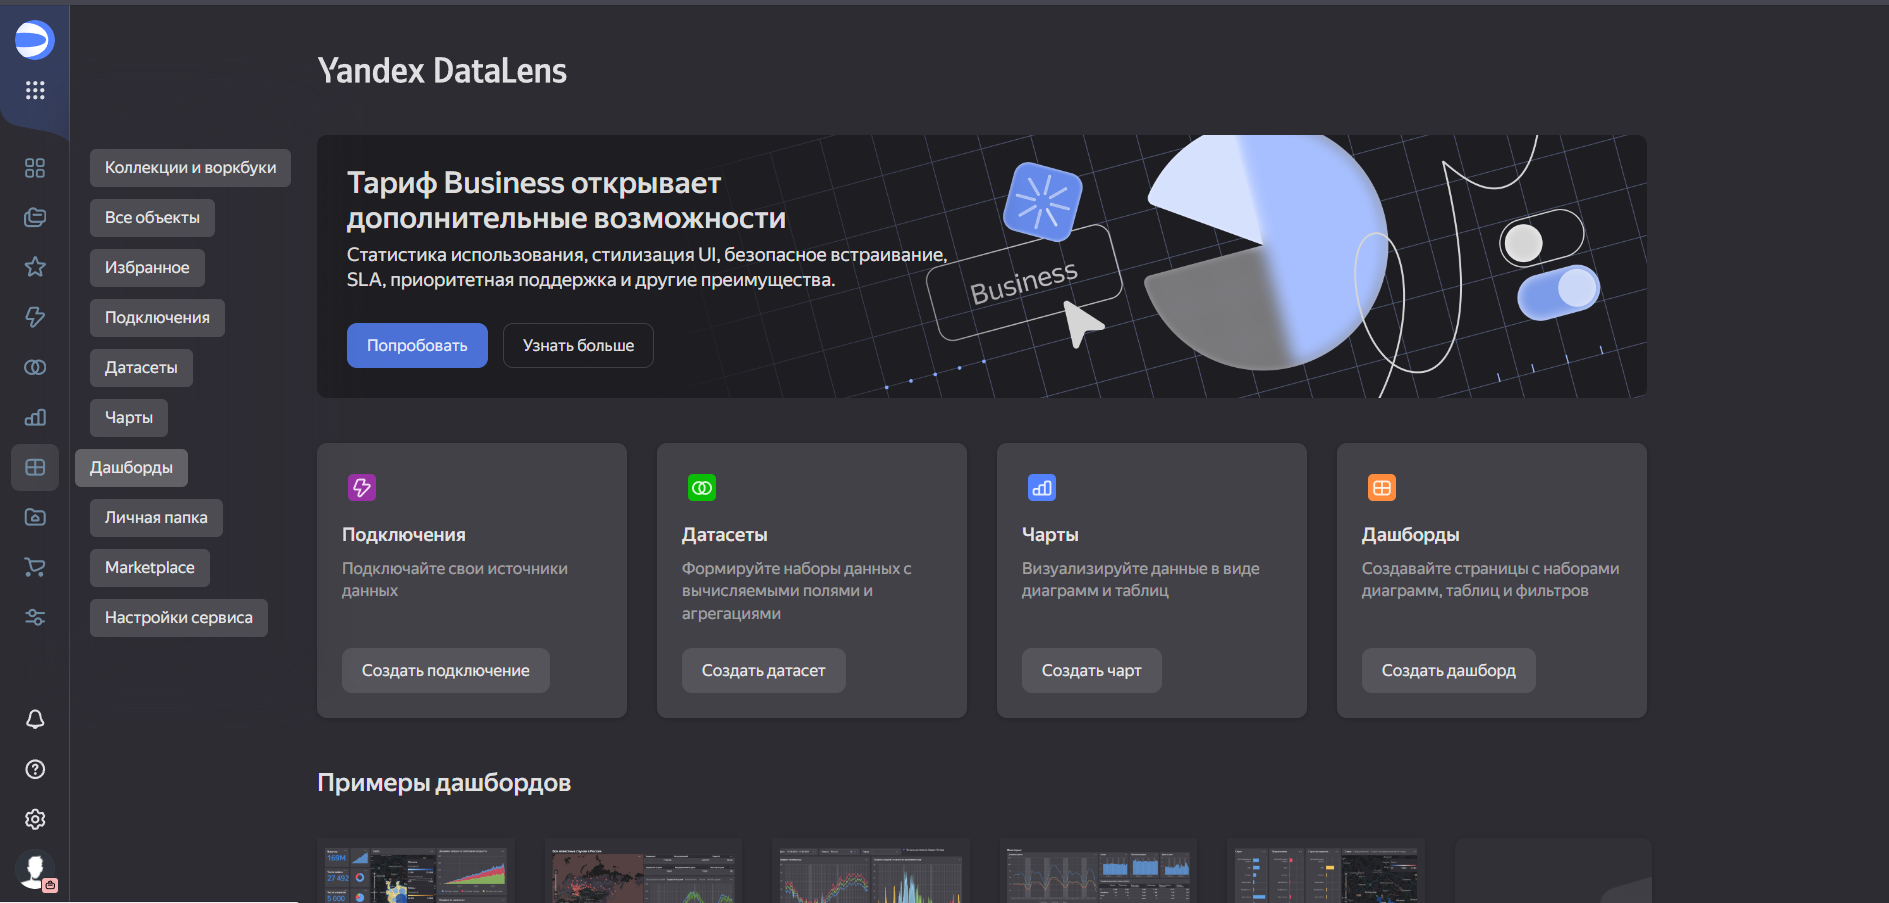
Task: Click the service settings sliders sidebar icon
Action: 35,617
